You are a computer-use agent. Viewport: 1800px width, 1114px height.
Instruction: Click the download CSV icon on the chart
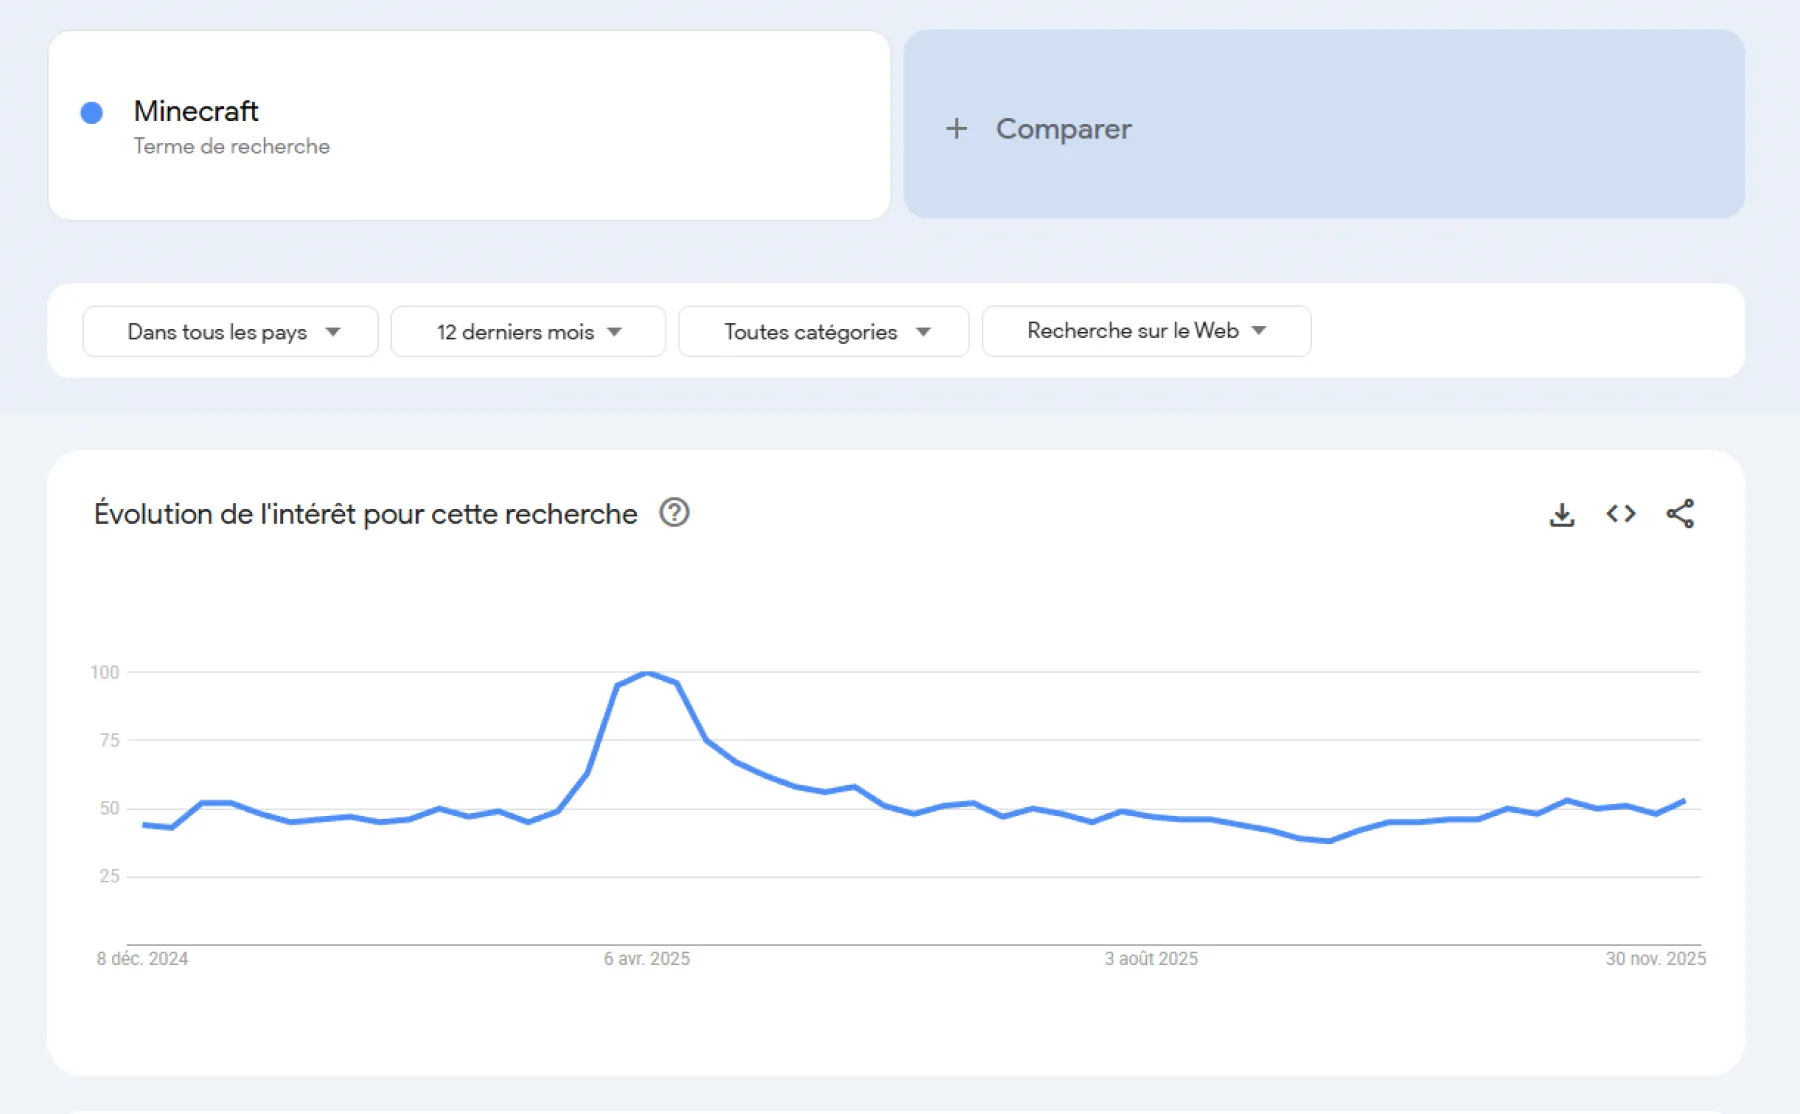click(x=1561, y=513)
